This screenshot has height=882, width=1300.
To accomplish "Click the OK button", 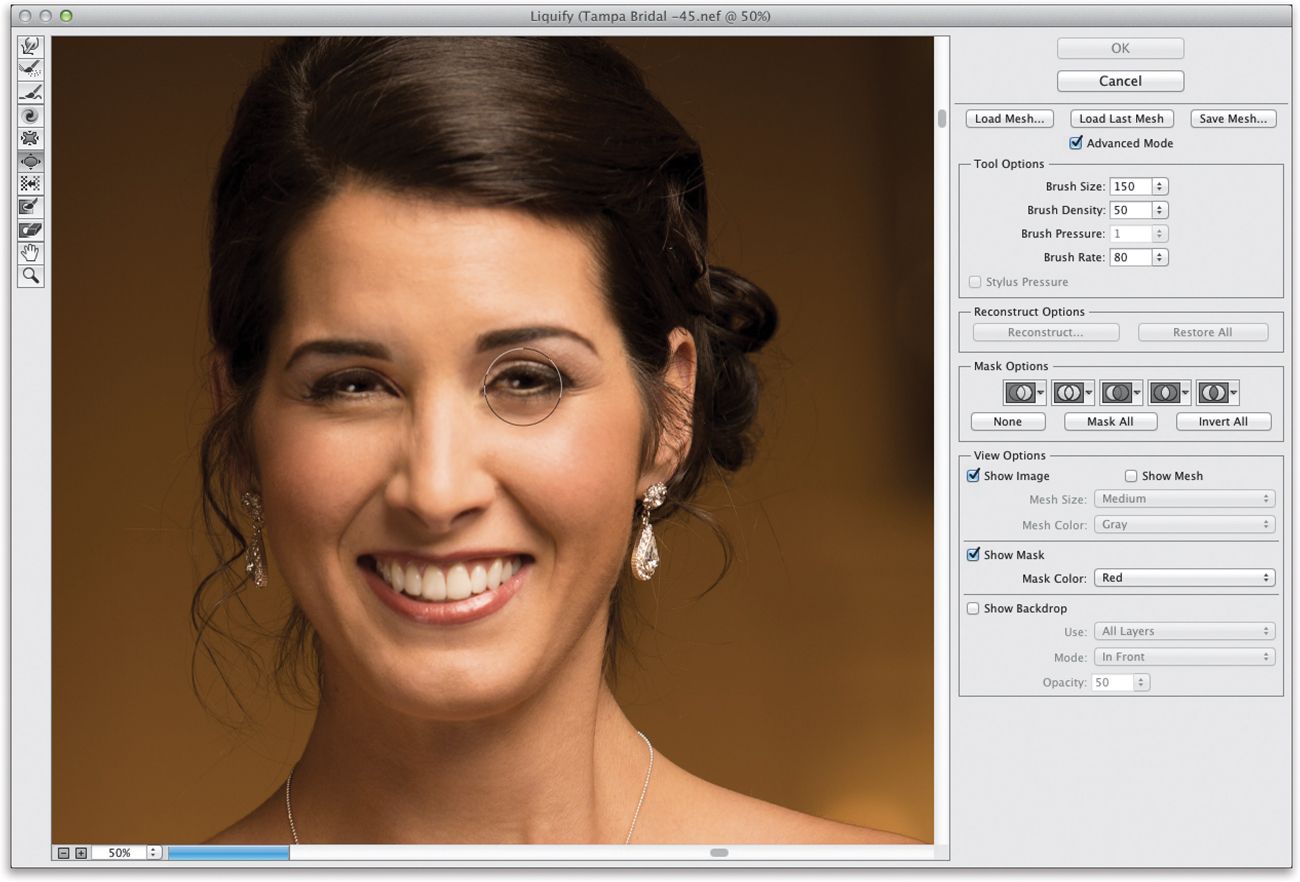I will coord(1120,48).
